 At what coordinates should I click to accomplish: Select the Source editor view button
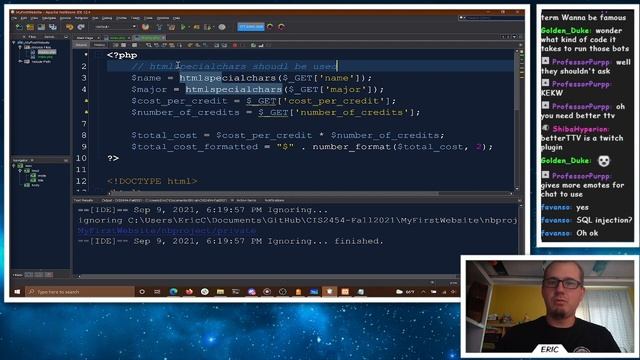[x=81, y=45]
